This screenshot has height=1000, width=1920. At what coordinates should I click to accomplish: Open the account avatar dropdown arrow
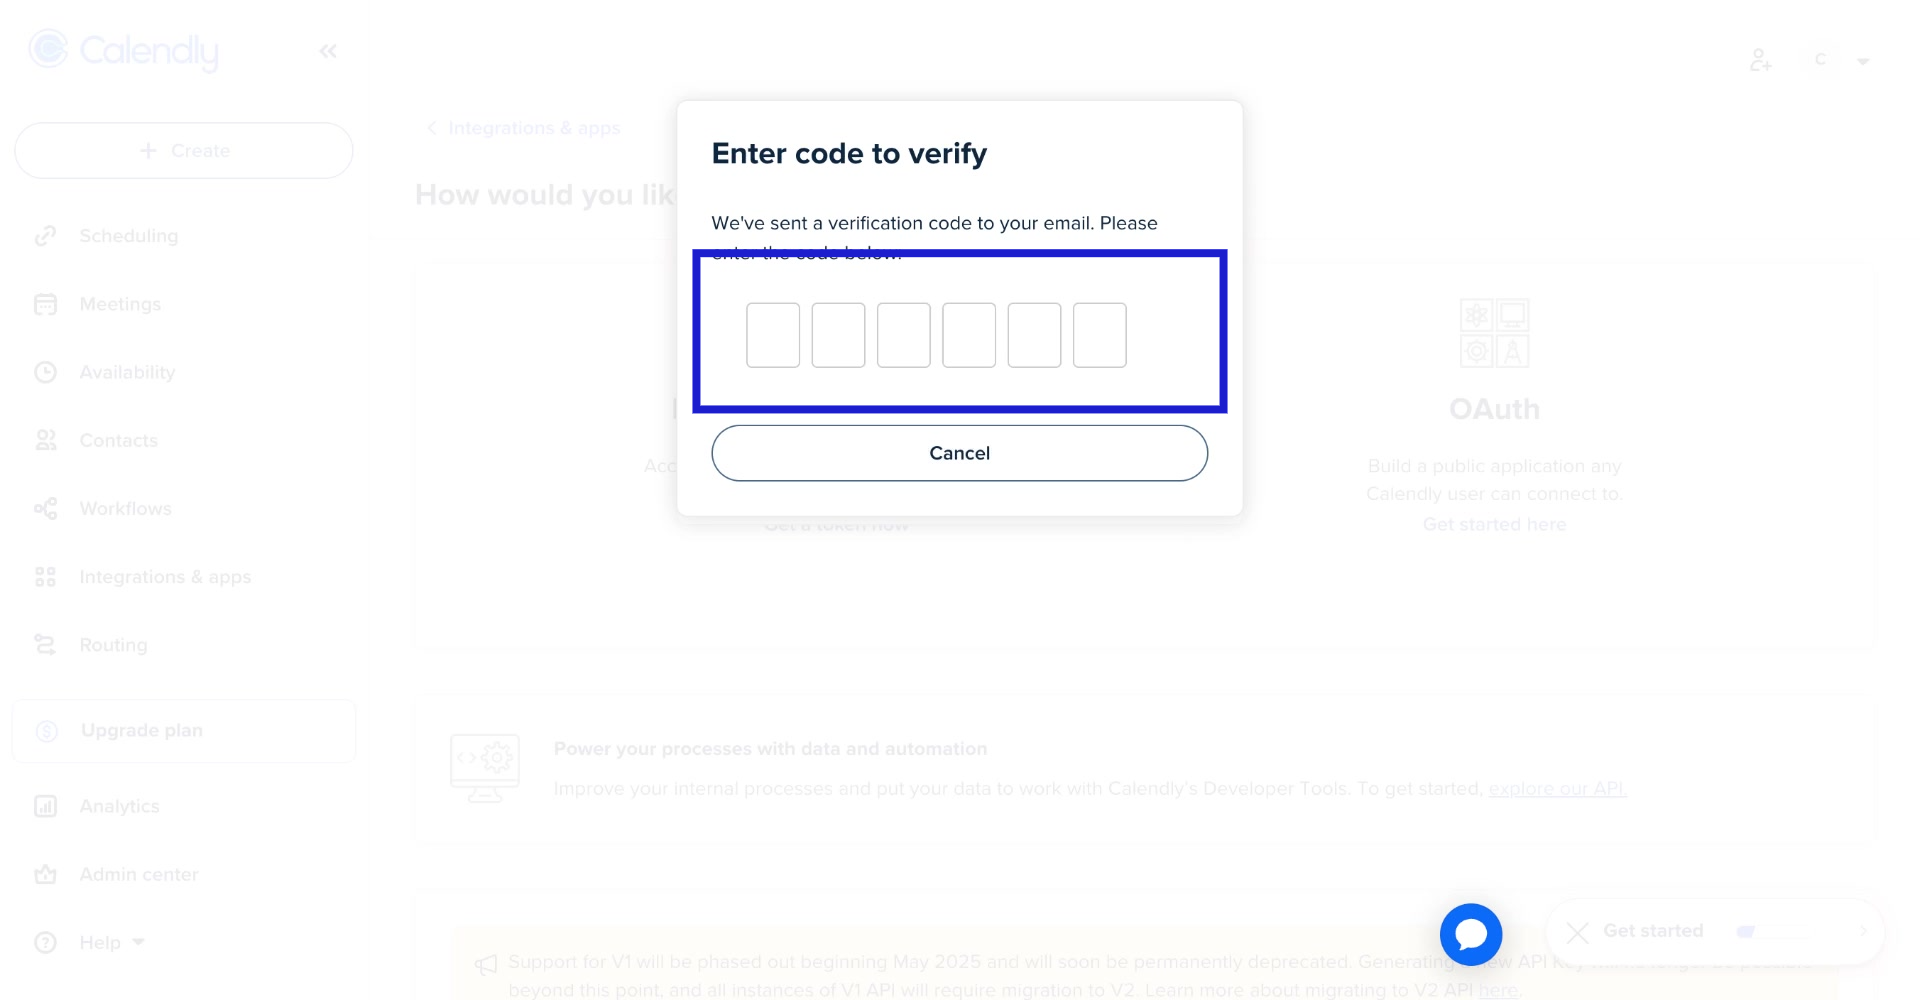(1863, 62)
